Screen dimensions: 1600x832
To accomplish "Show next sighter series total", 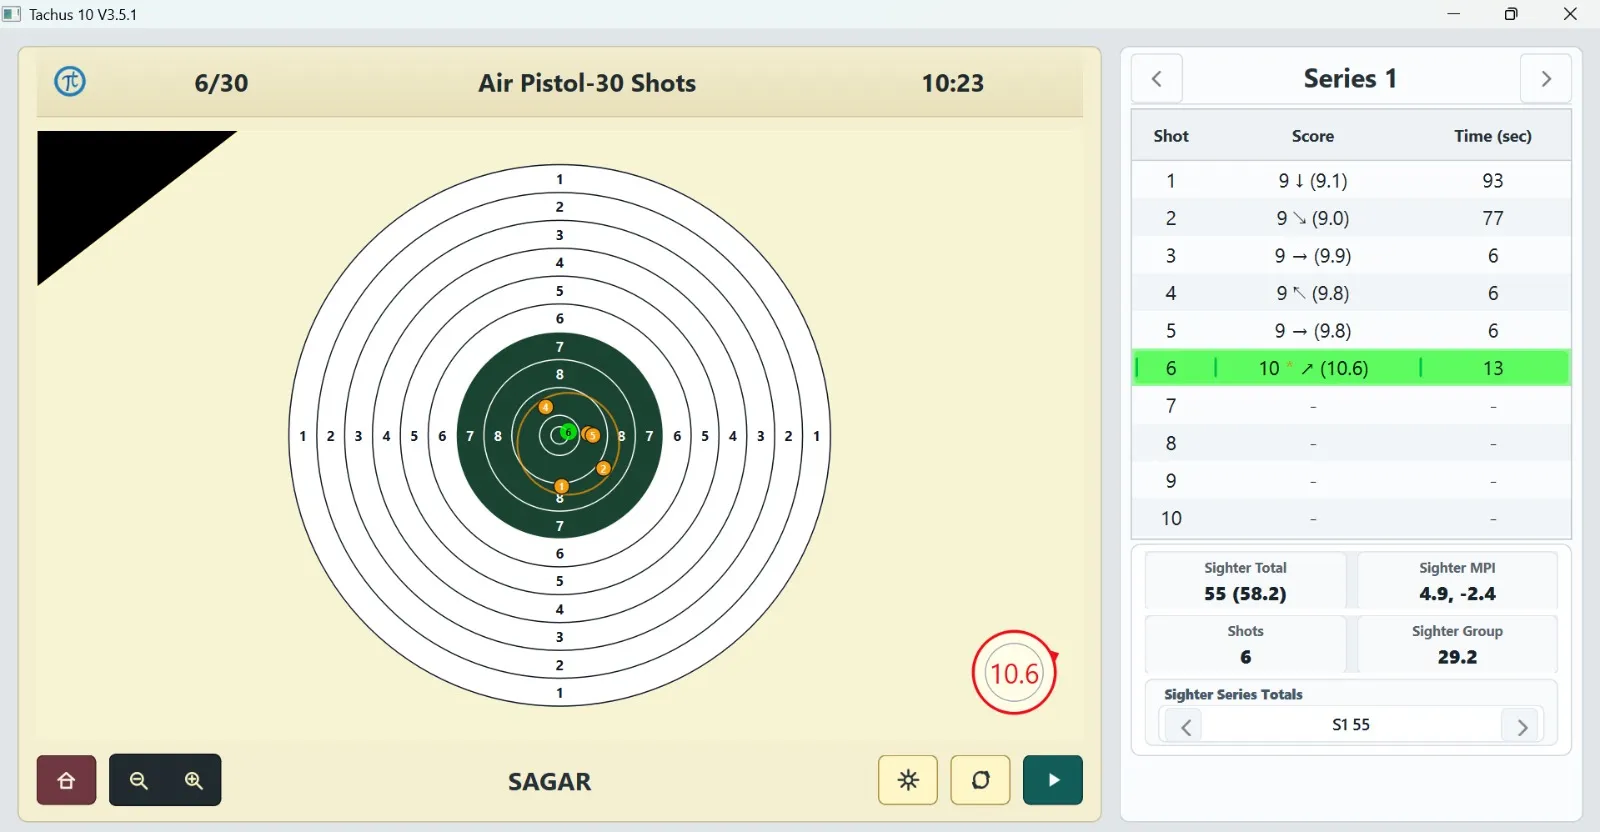I will pos(1522,726).
